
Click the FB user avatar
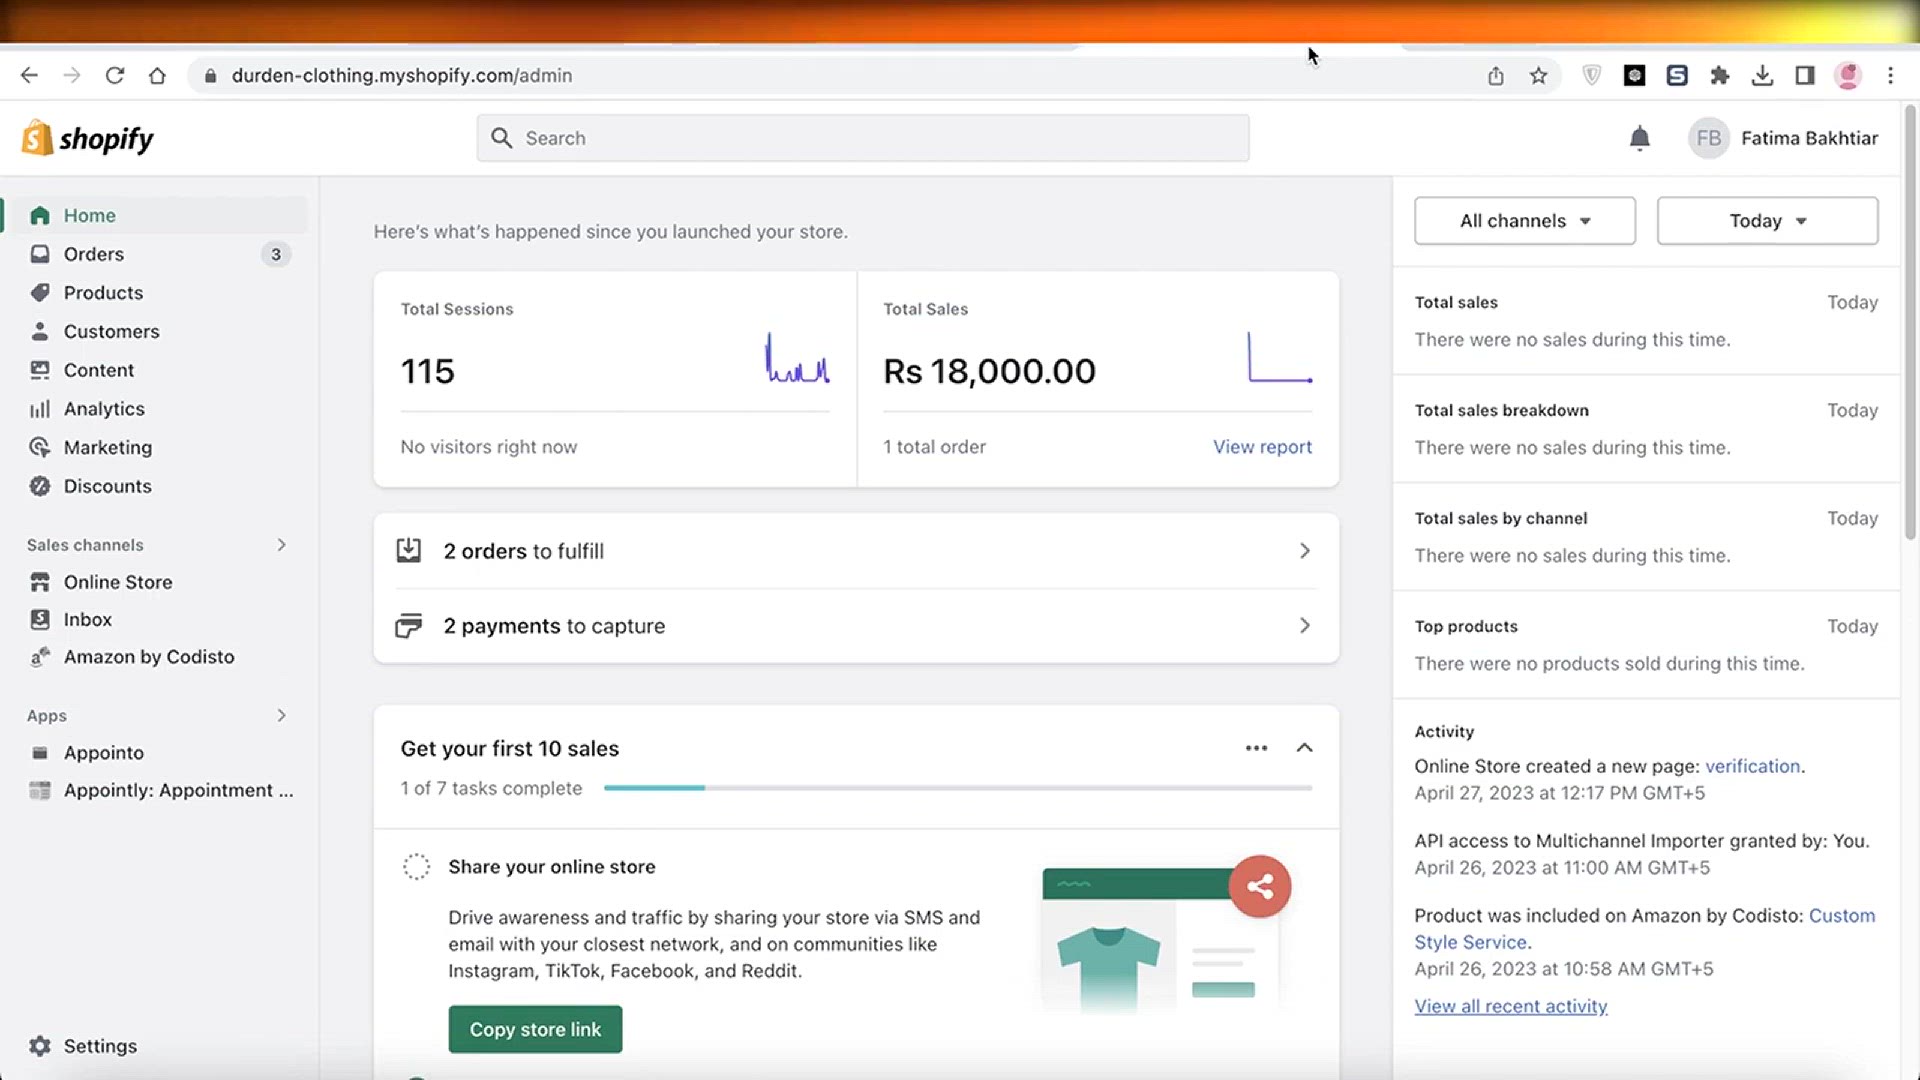click(1708, 138)
